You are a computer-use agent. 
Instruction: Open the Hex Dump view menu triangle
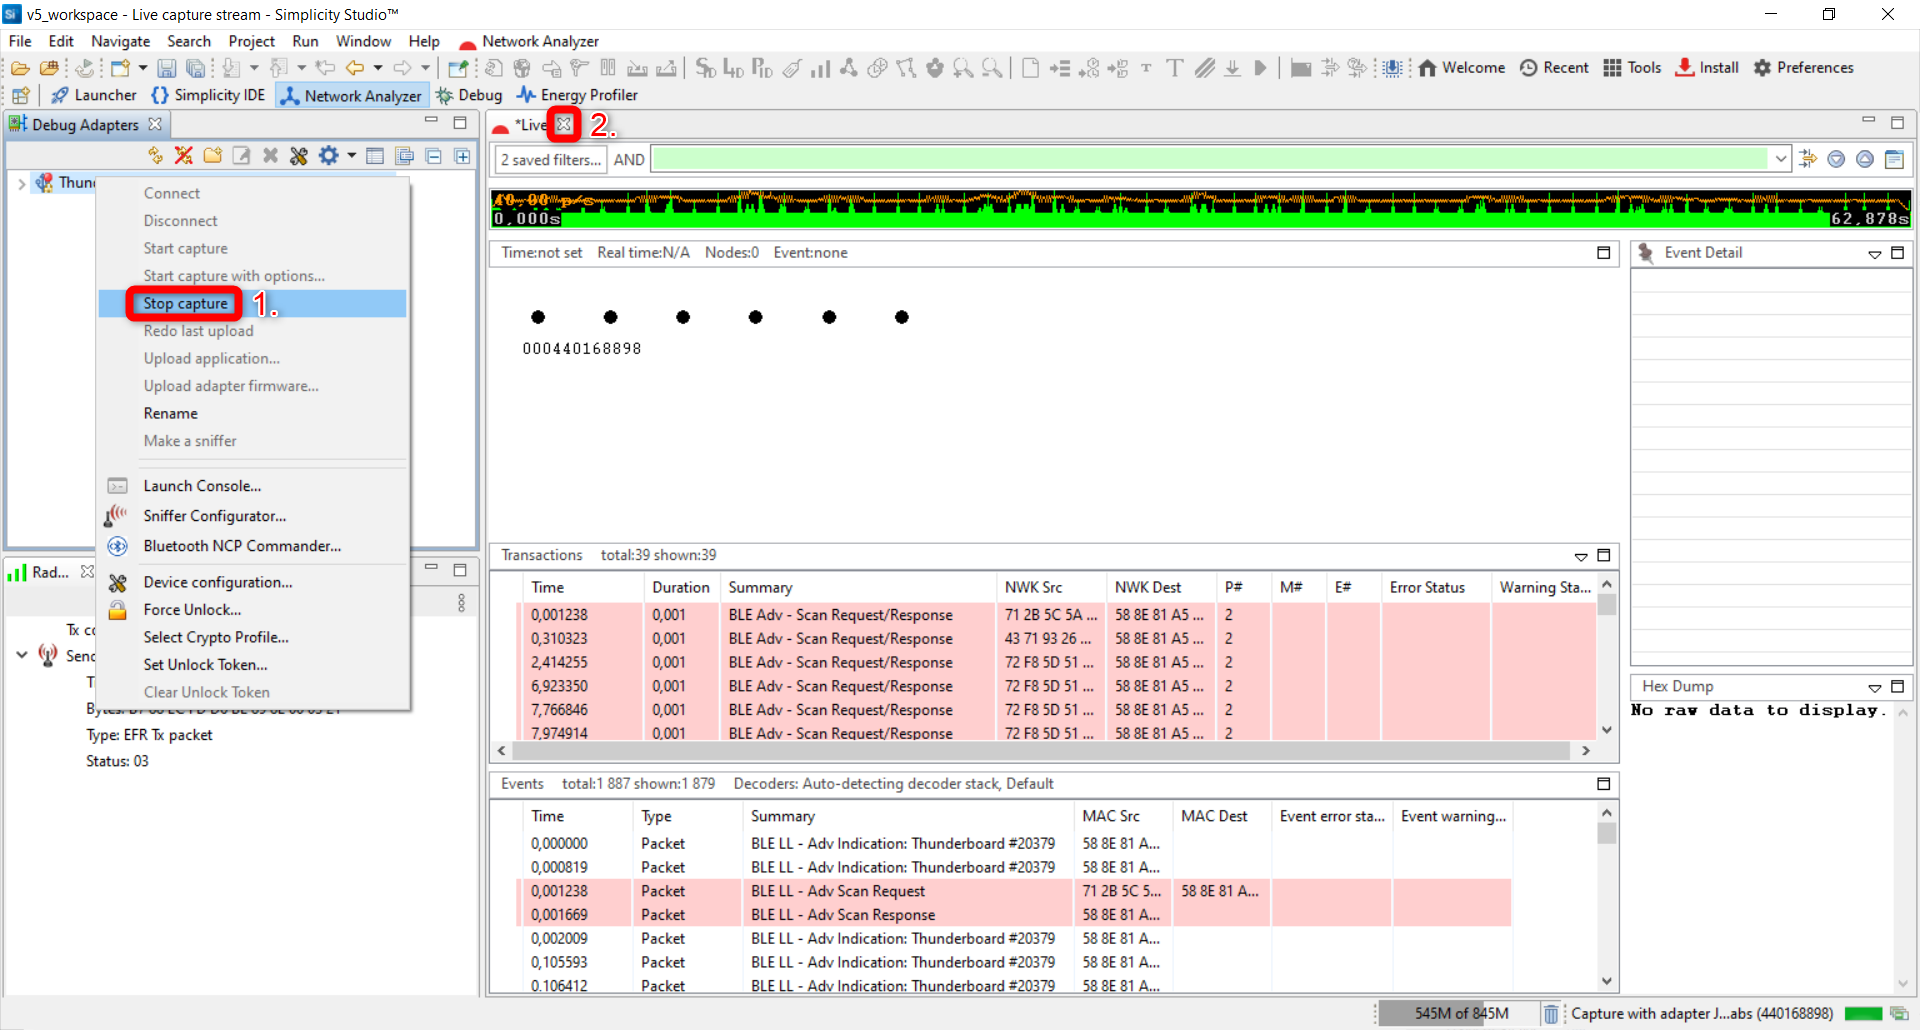coord(1875,687)
